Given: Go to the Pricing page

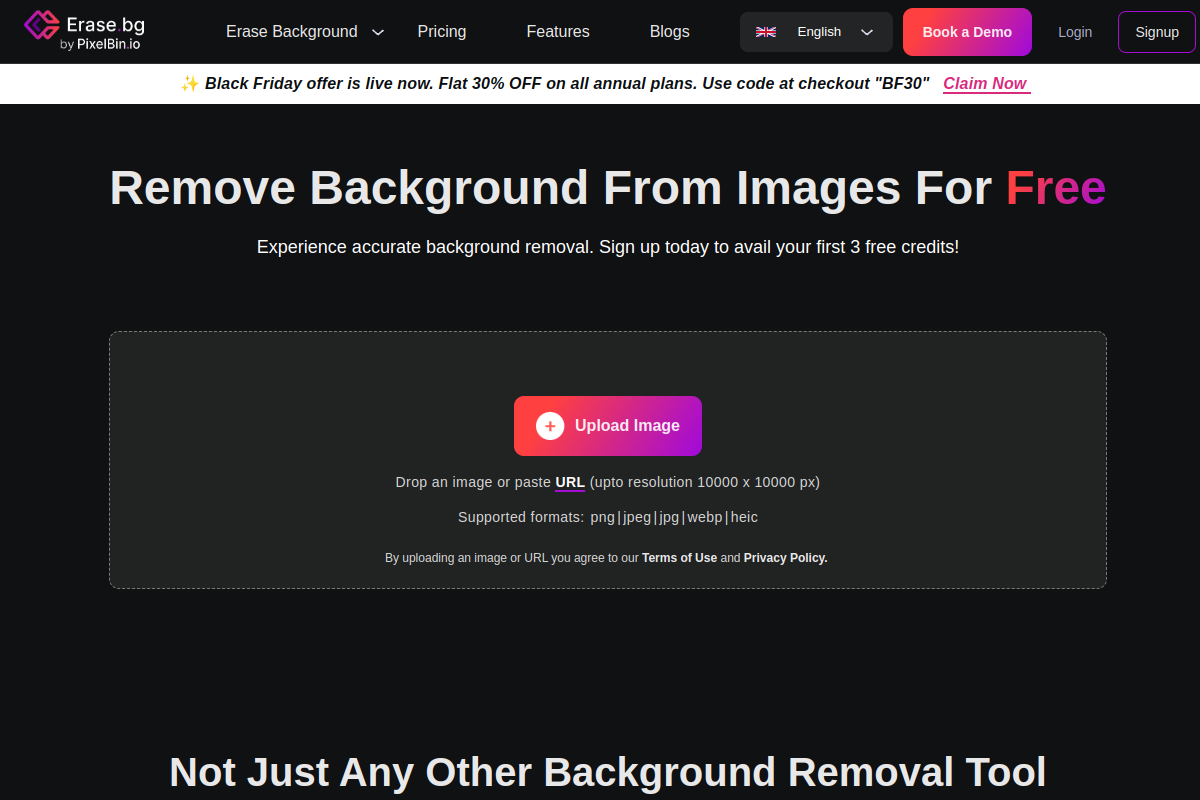Looking at the screenshot, I should (442, 32).
